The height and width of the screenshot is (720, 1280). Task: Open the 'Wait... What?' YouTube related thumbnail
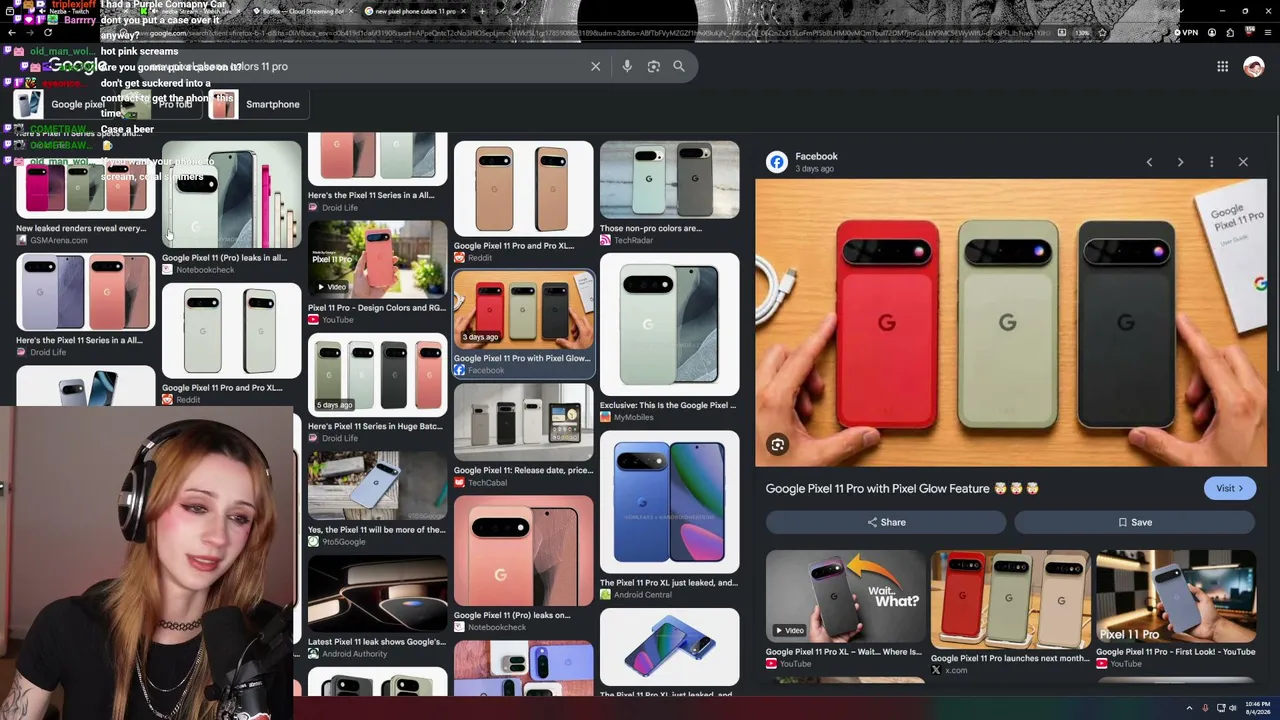coord(846,596)
